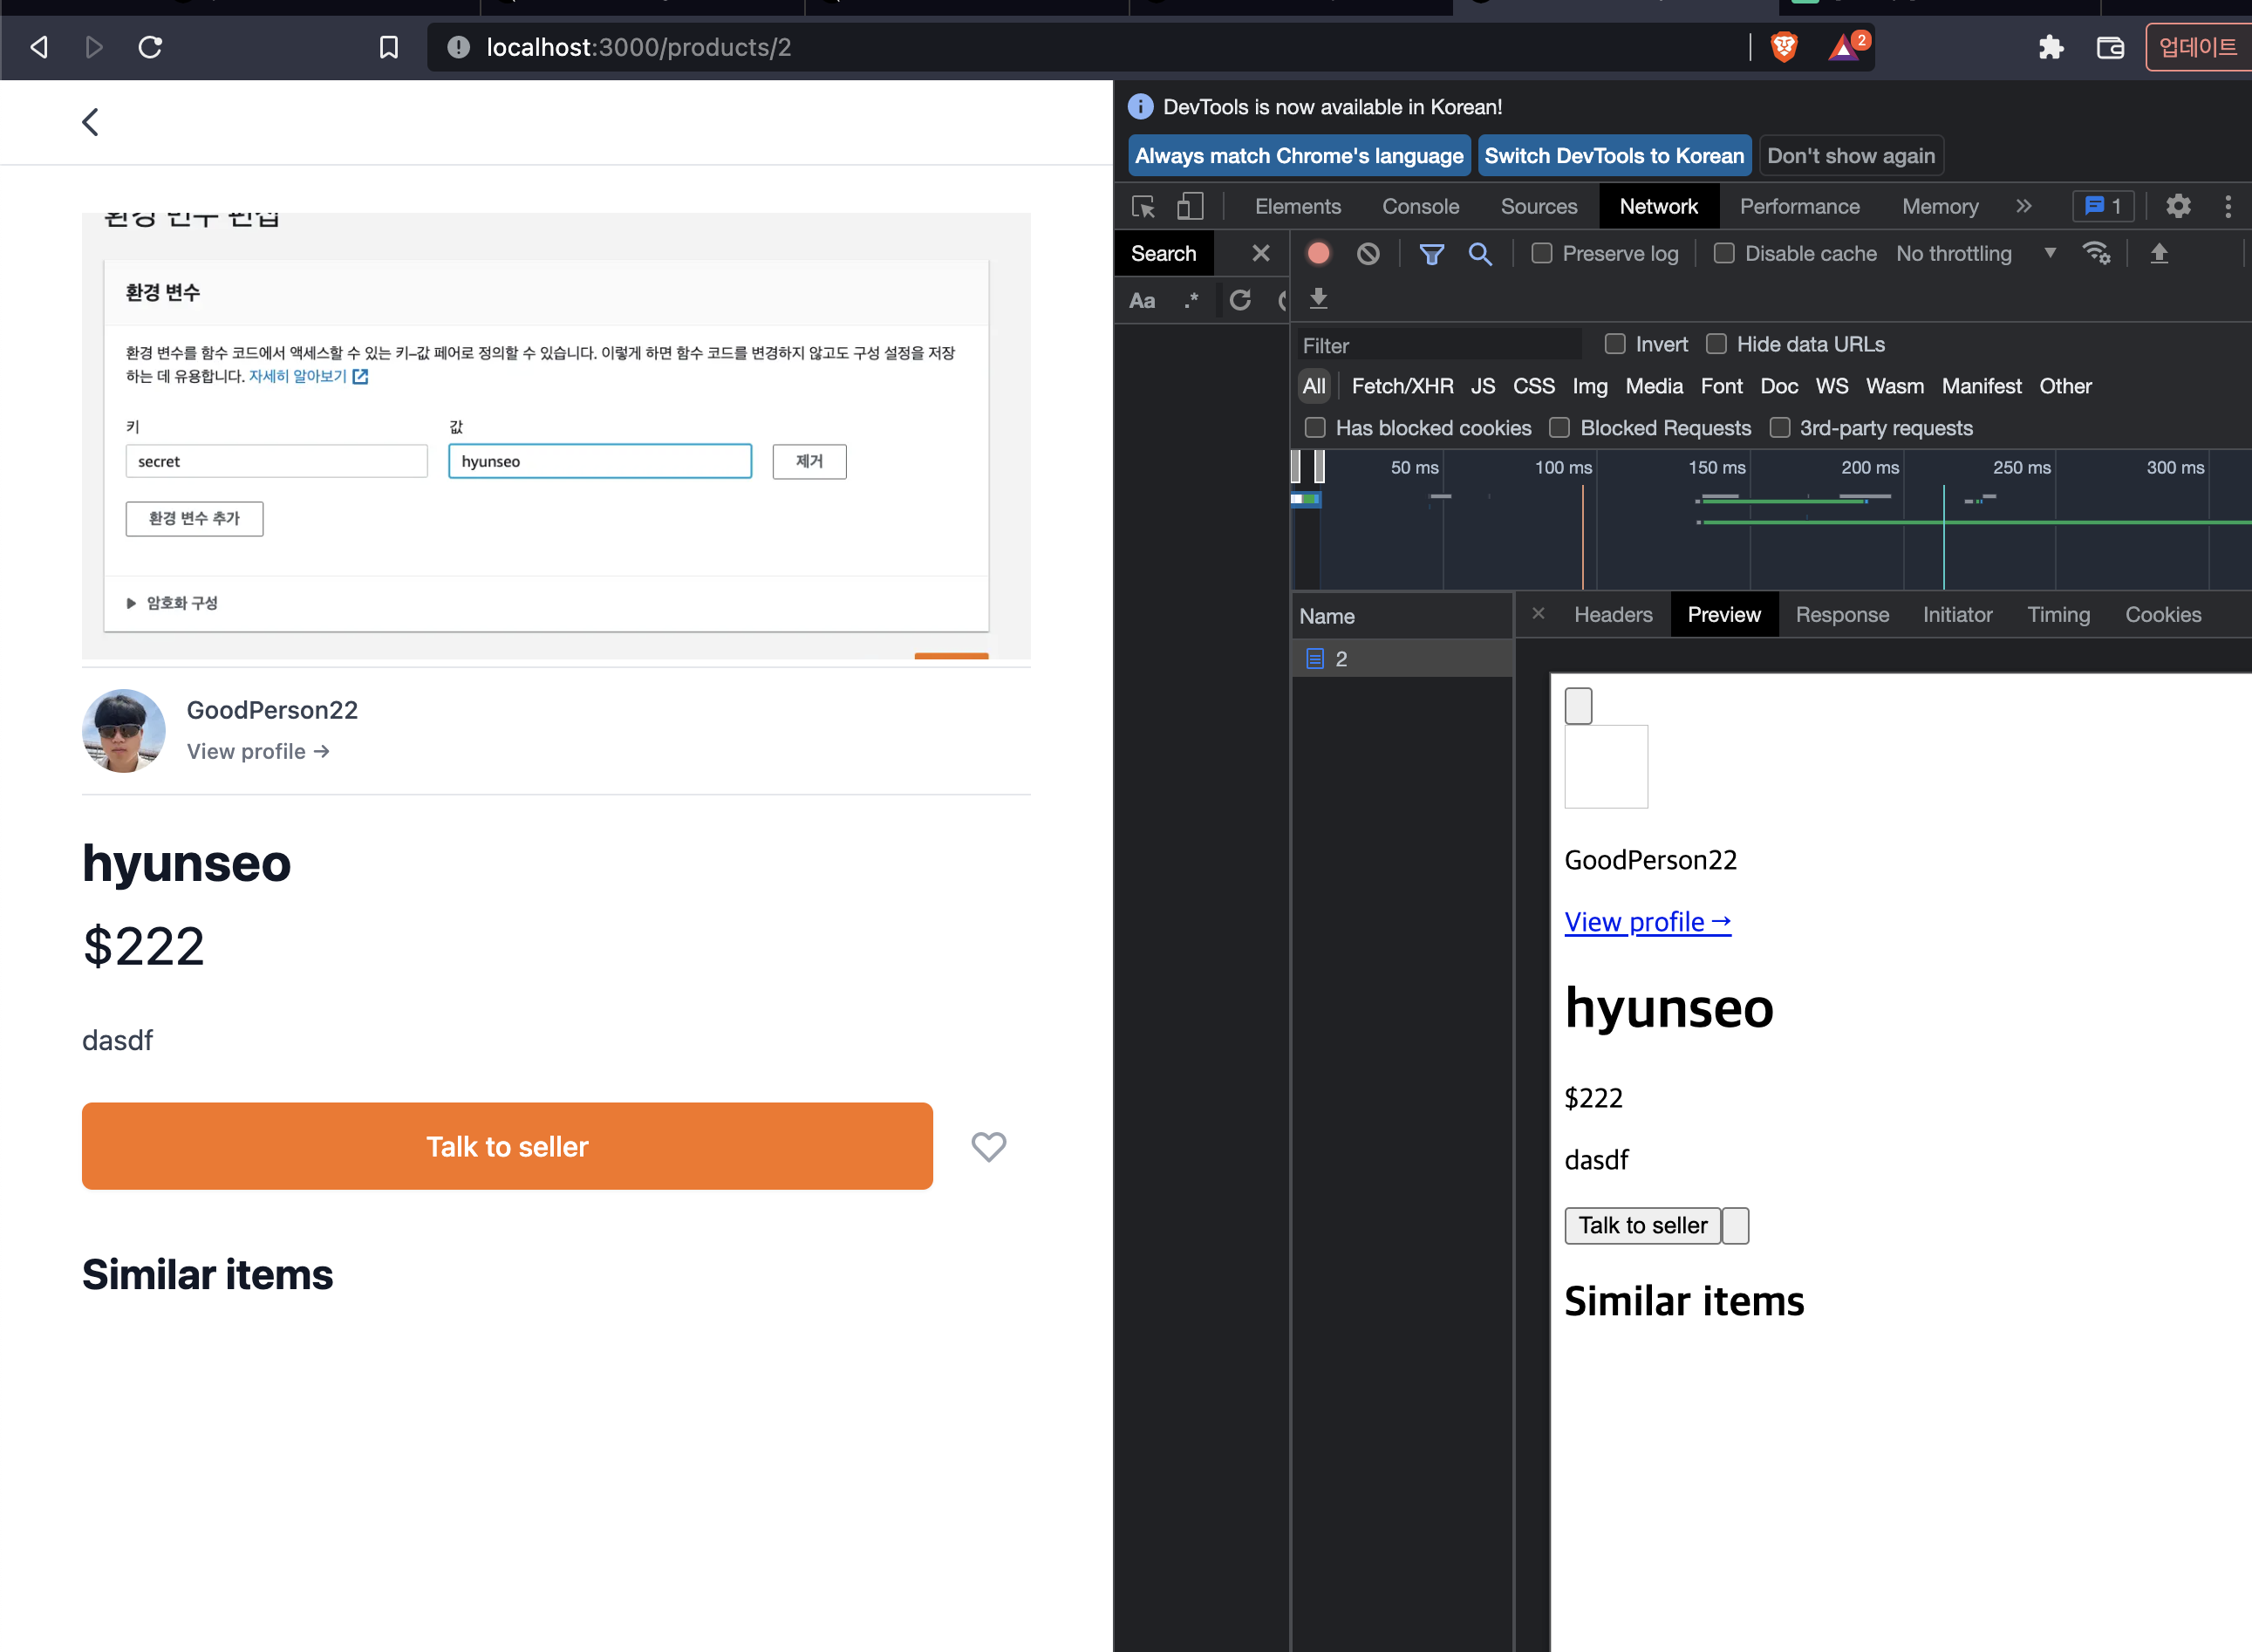Expand more DevTools tabs chevron

point(2023,206)
